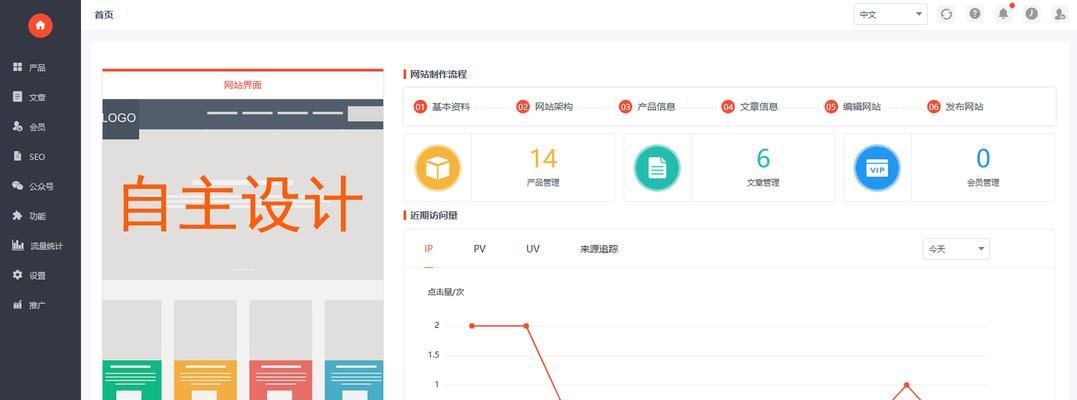
Task: Go to step 02 网站架构
Action: pos(545,107)
